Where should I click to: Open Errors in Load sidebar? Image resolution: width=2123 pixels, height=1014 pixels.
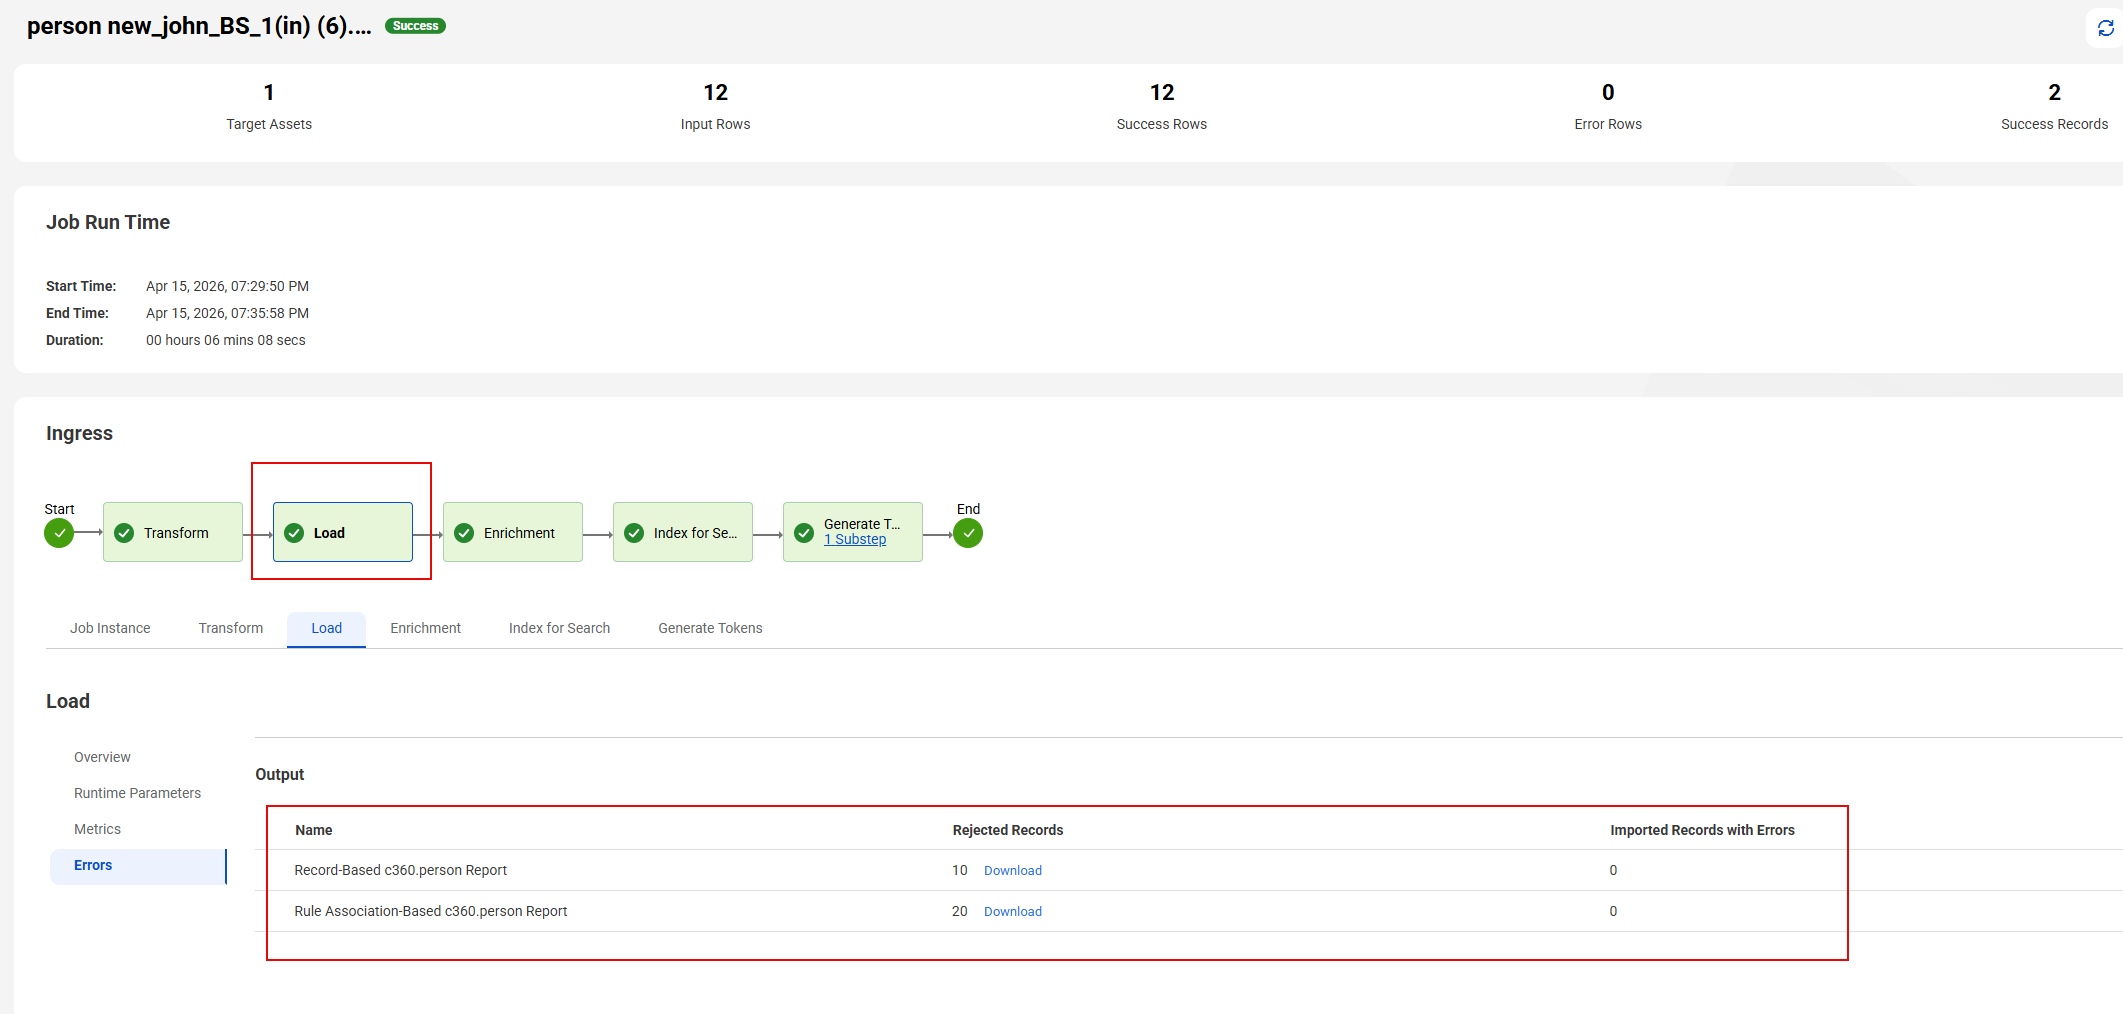click(x=138, y=866)
